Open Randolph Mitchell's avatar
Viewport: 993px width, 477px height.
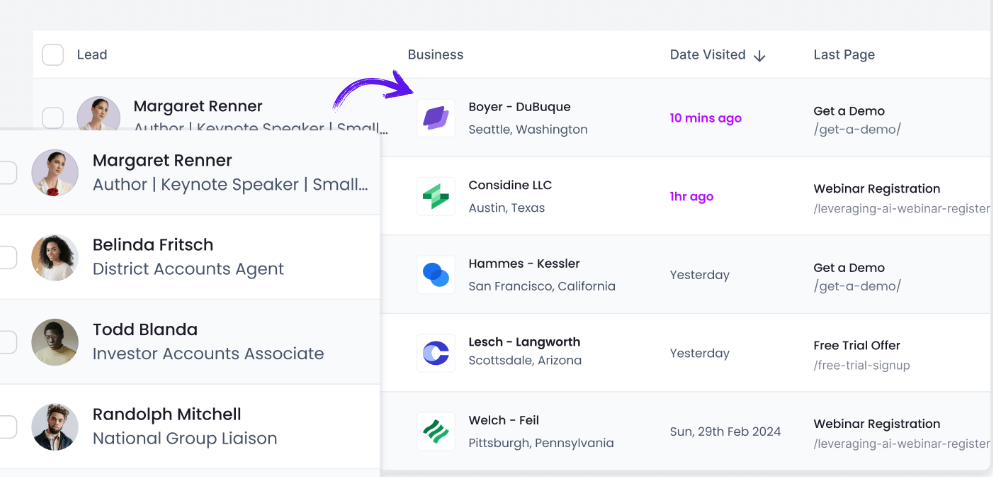pyautogui.click(x=55, y=427)
